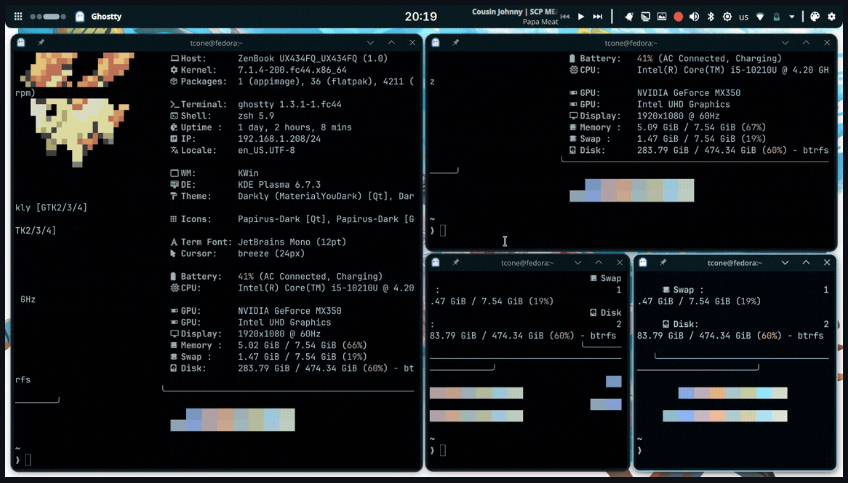
Task: Play the Cousin Johnny media track
Action: 581,17
